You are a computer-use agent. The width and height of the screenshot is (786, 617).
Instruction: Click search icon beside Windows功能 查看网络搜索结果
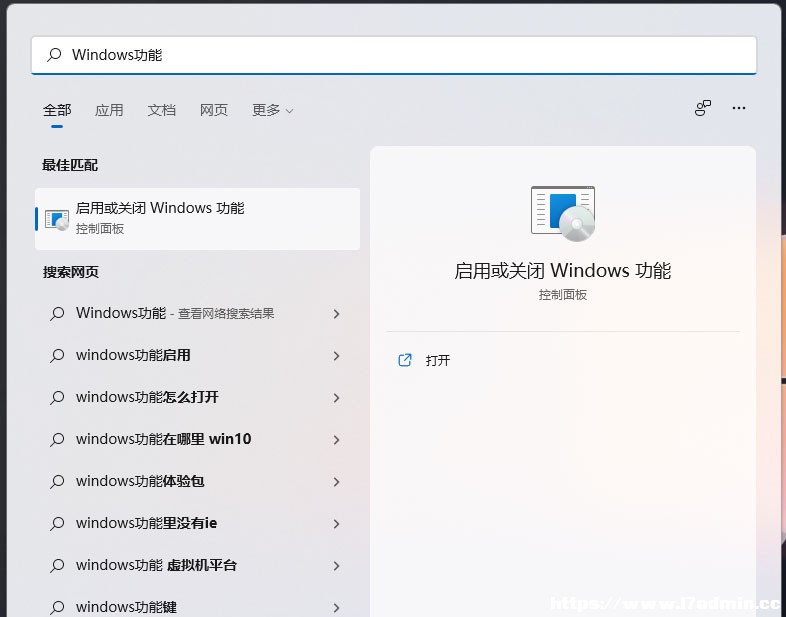pos(57,314)
